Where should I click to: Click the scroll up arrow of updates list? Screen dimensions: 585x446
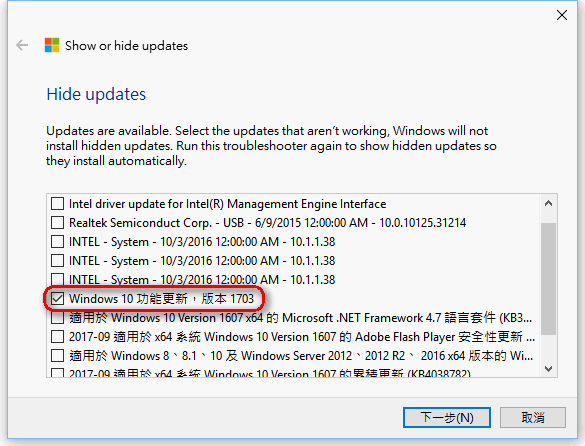point(548,203)
